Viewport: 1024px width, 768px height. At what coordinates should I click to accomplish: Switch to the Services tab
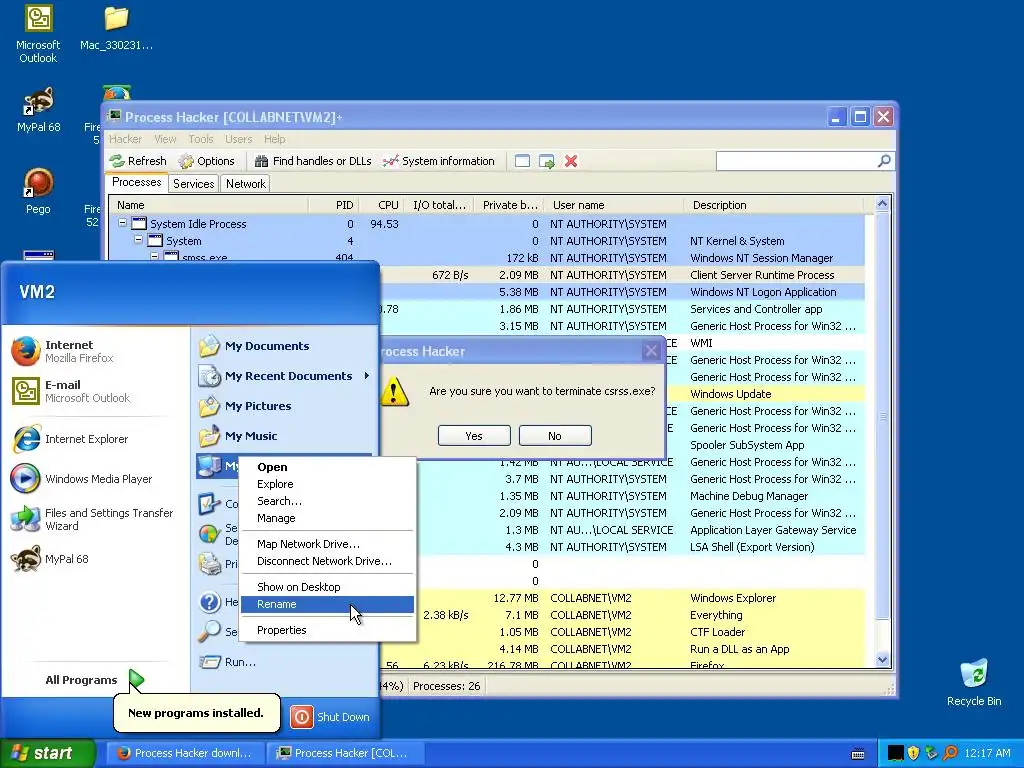coord(193,184)
